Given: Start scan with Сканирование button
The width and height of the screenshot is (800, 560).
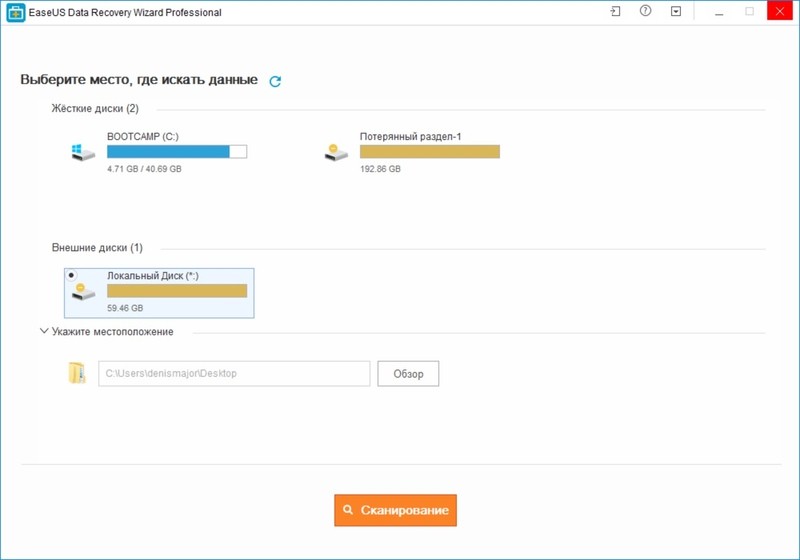Looking at the screenshot, I should [x=395, y=510].
